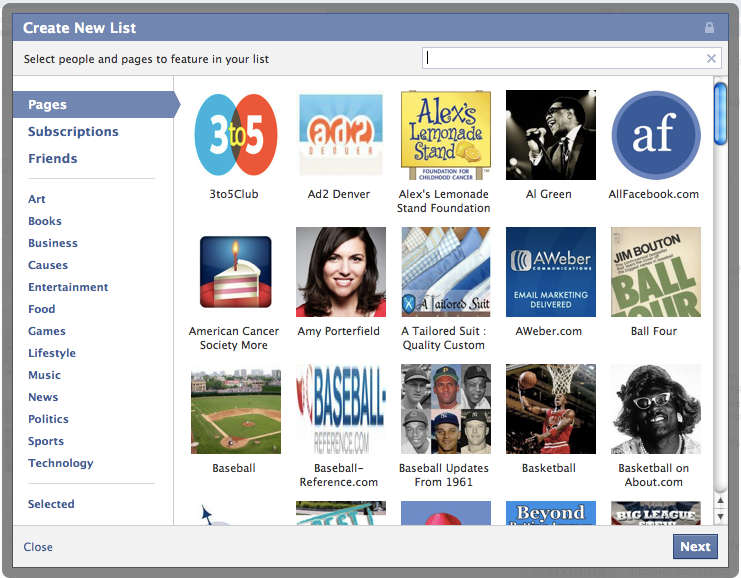
Task: View the Selected items list
Action: point(51,504)
